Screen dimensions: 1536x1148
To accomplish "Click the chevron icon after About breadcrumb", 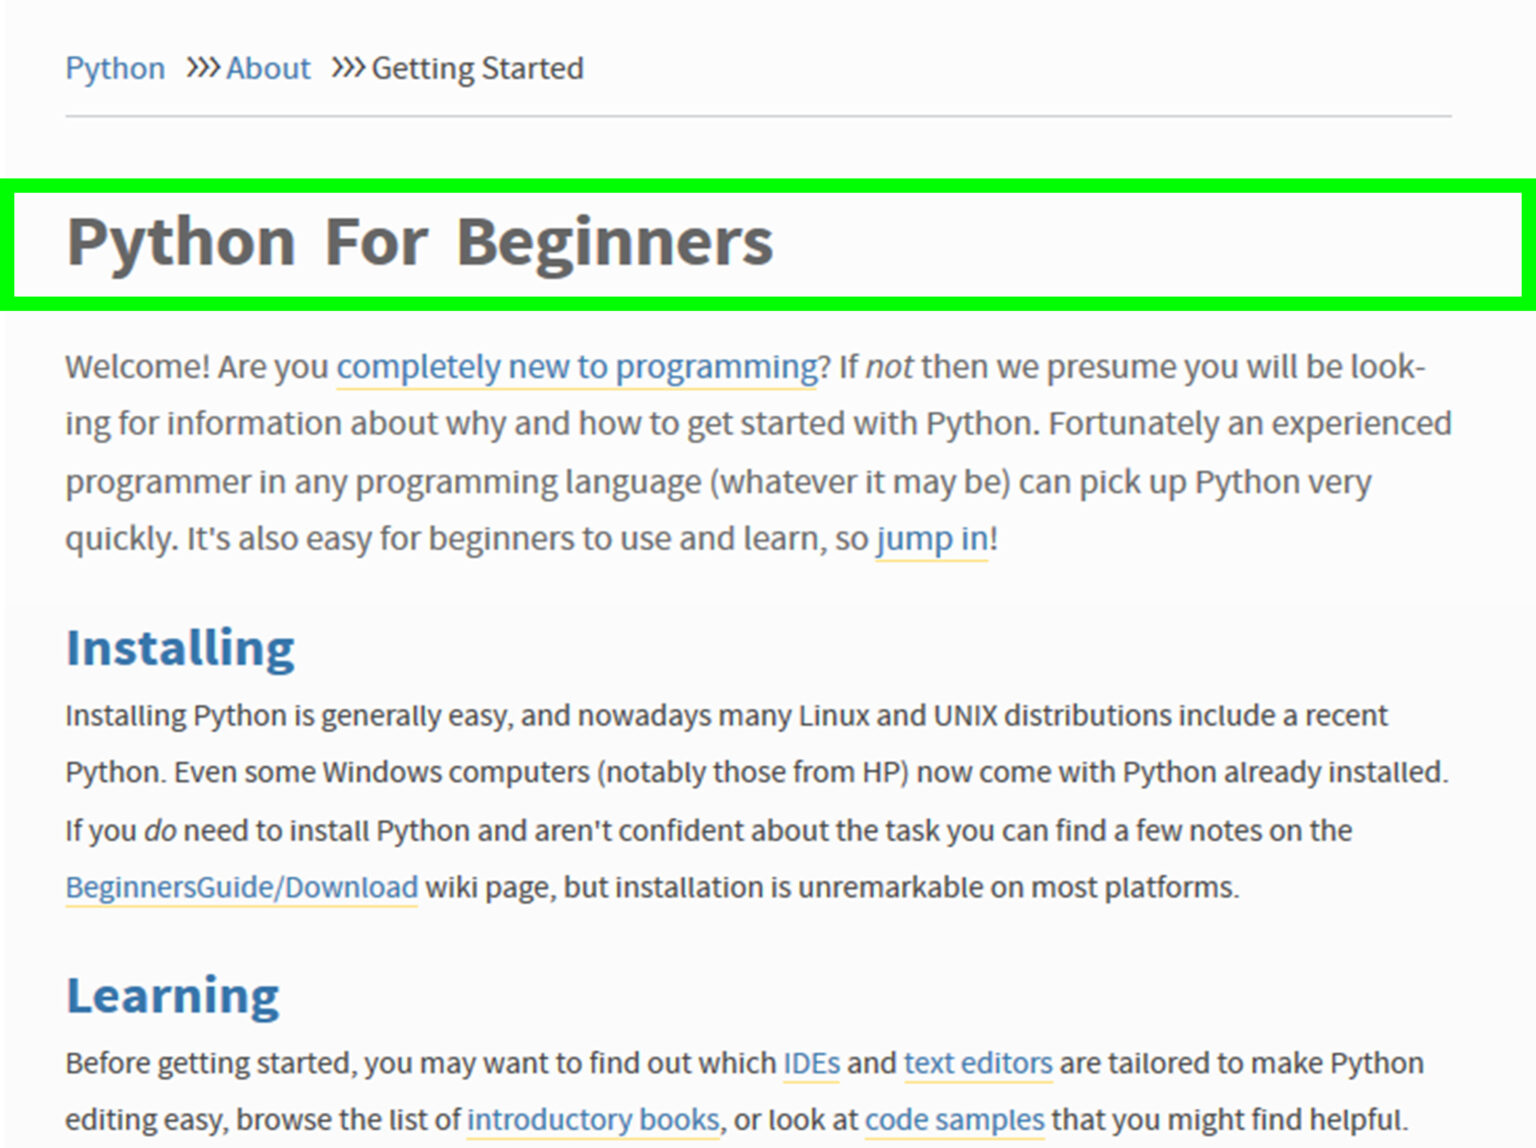I will pos(346,68).
